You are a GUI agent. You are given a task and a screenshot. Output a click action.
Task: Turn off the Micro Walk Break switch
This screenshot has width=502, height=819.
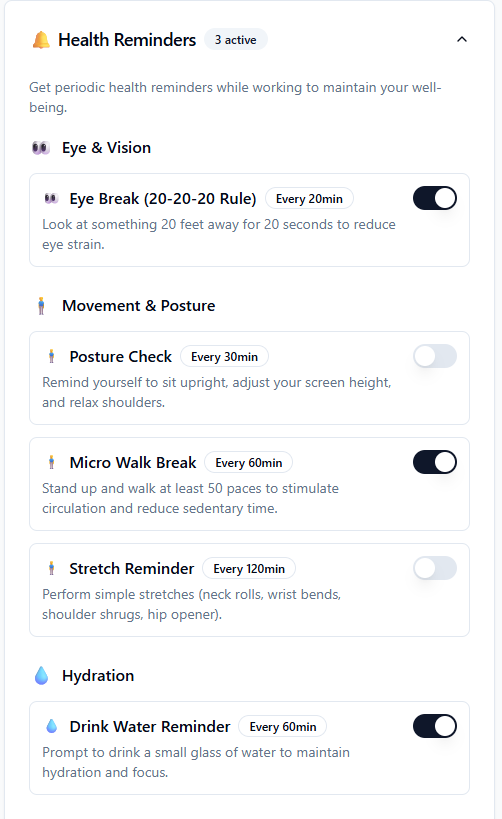(435, 462)
